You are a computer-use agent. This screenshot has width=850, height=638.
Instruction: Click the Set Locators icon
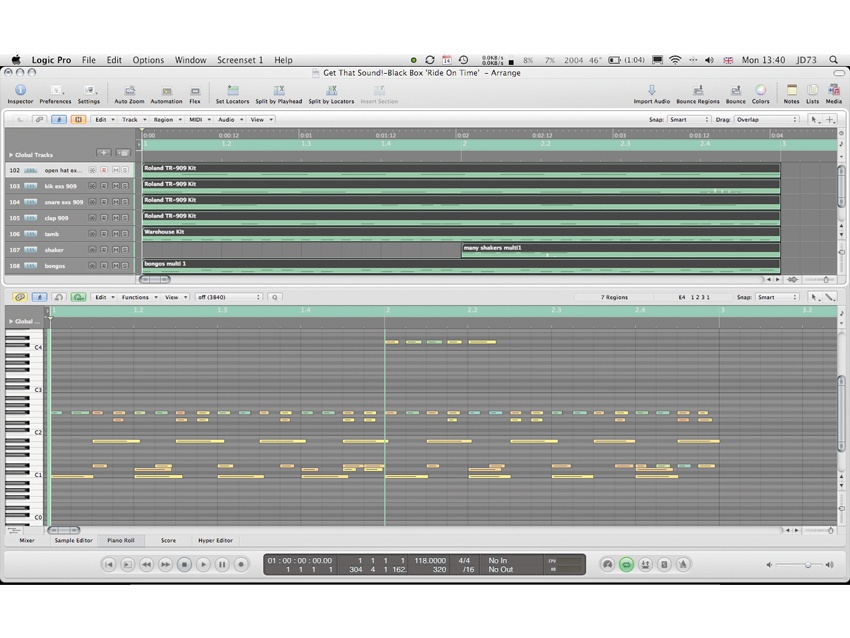point(233,93)
